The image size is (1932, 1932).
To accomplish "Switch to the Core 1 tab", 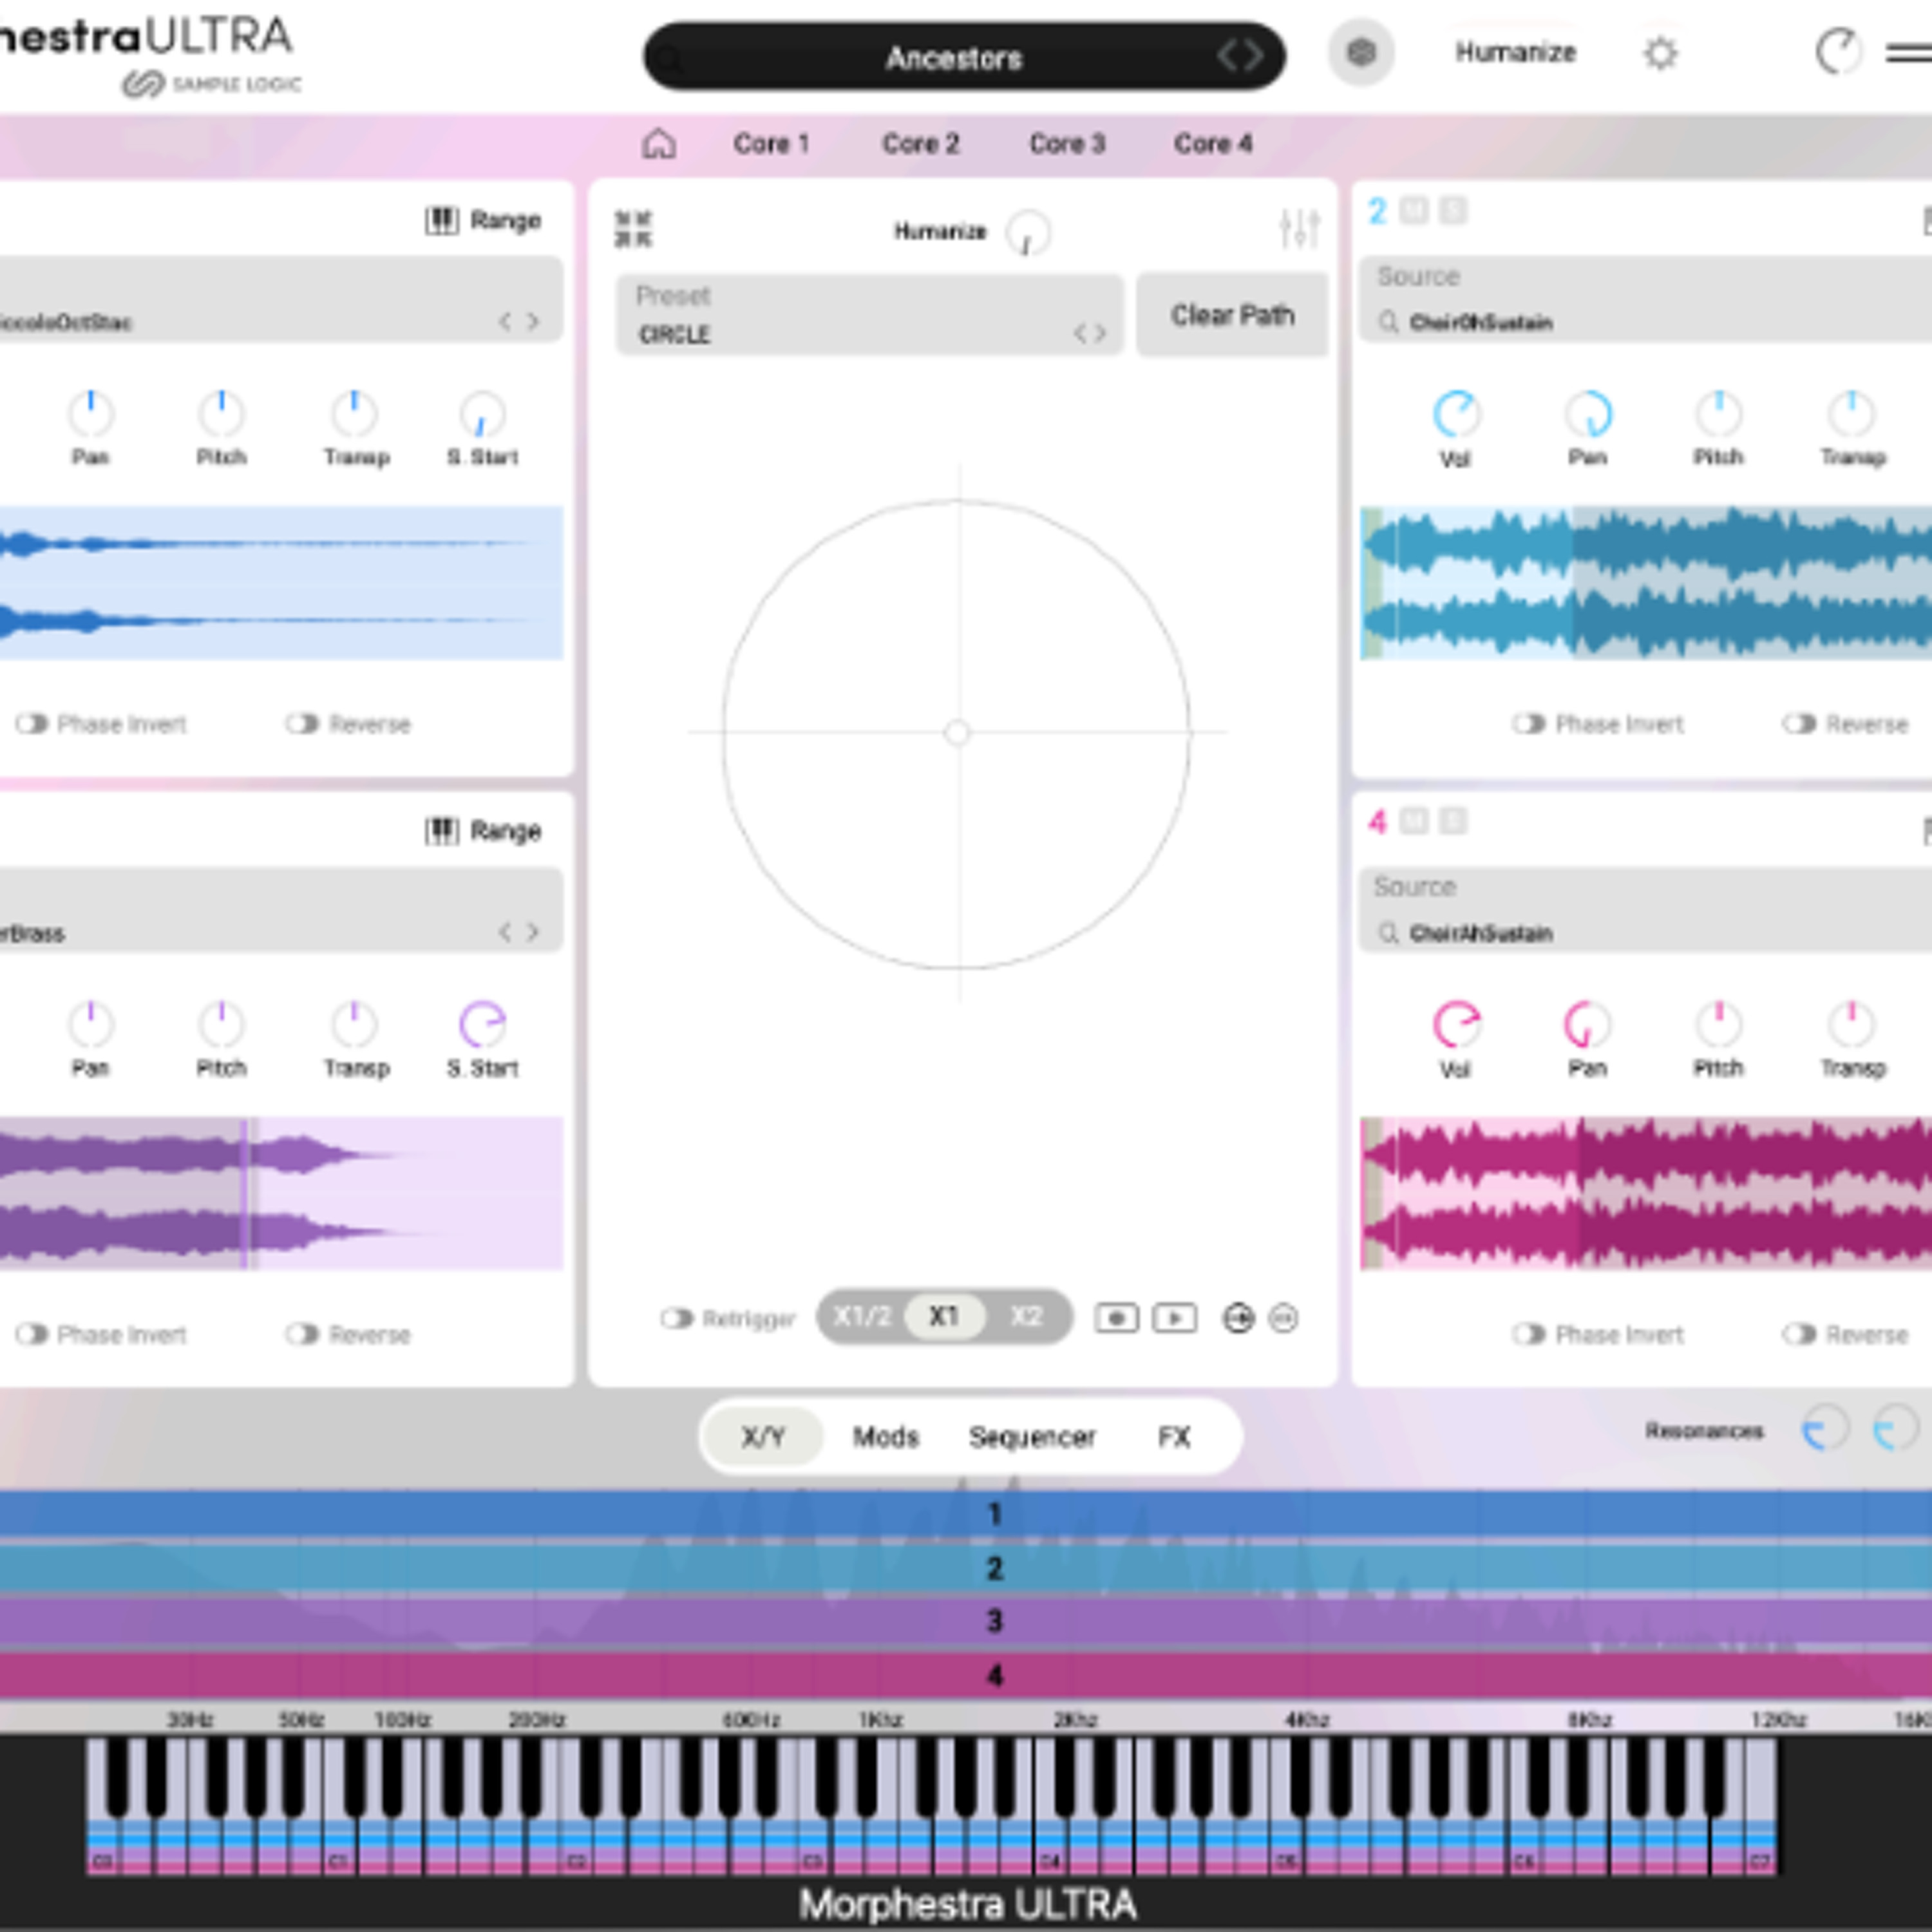I will 771,144.
